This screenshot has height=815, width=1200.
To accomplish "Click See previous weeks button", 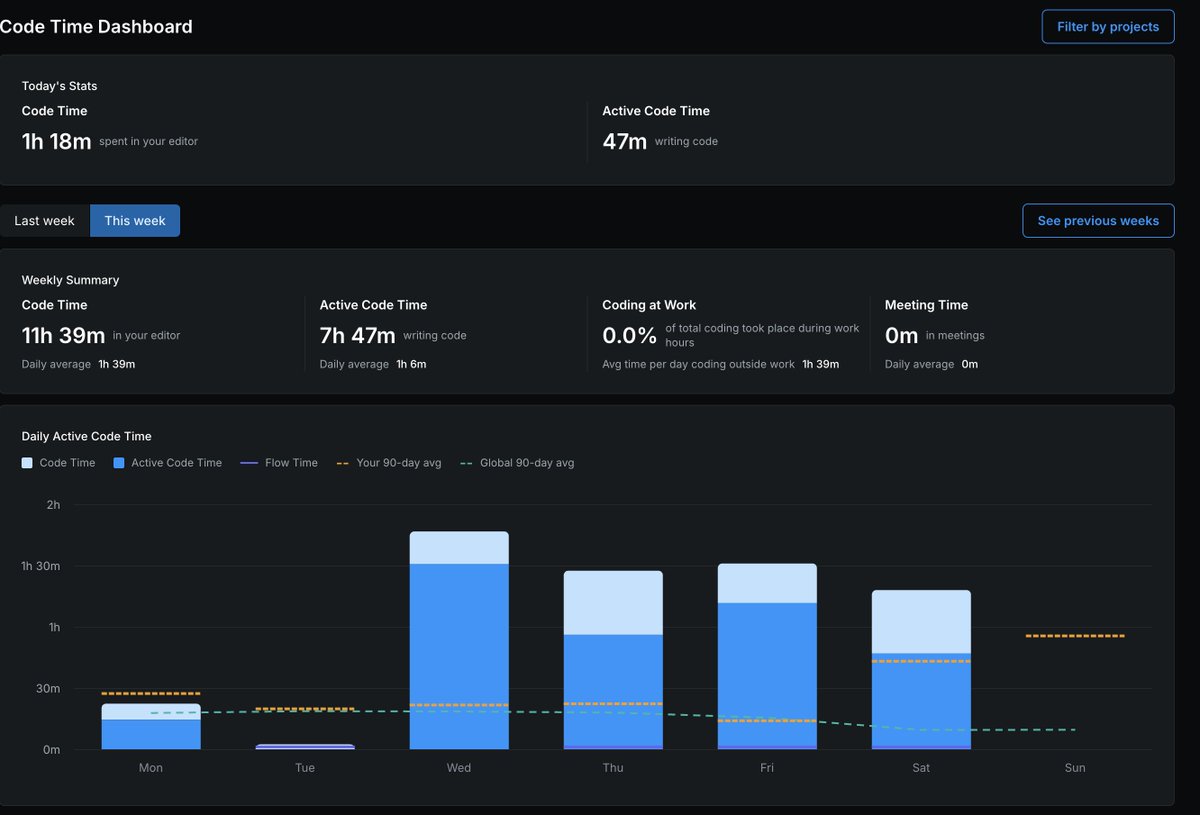I will (1098, 221).
